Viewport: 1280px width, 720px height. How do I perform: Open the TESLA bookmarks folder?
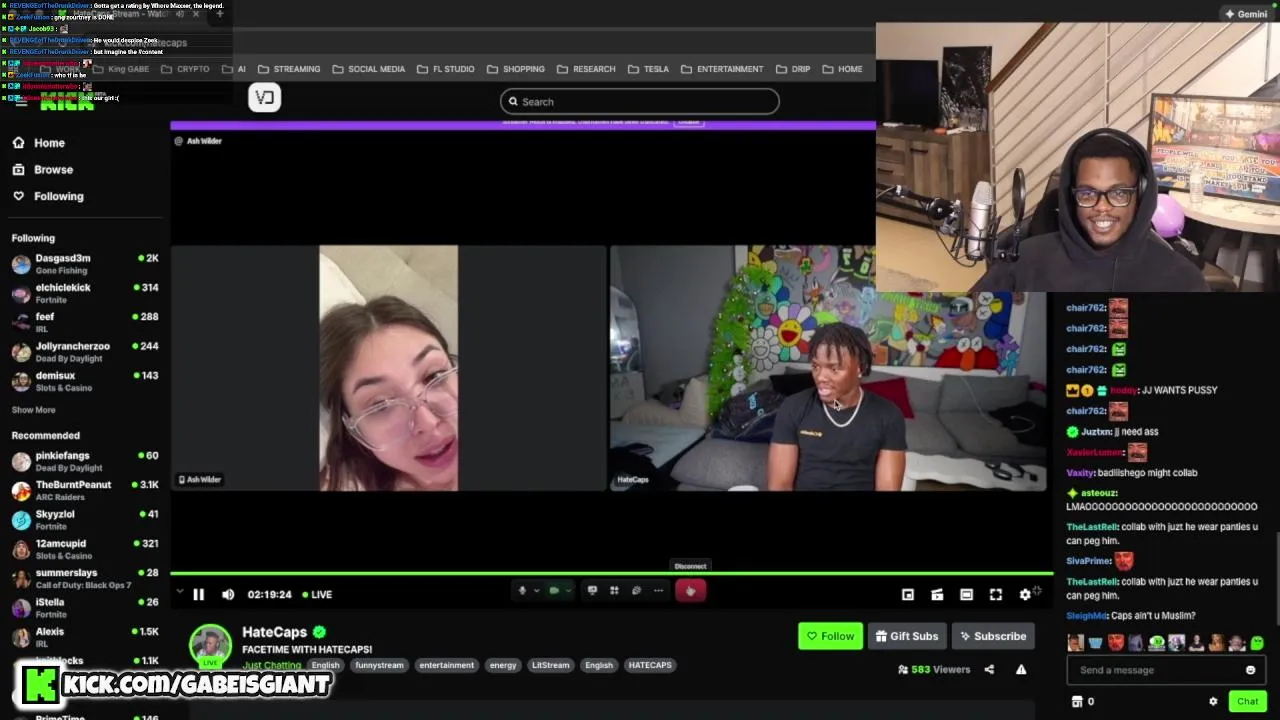pyautogui.click(x=648, y=69)
